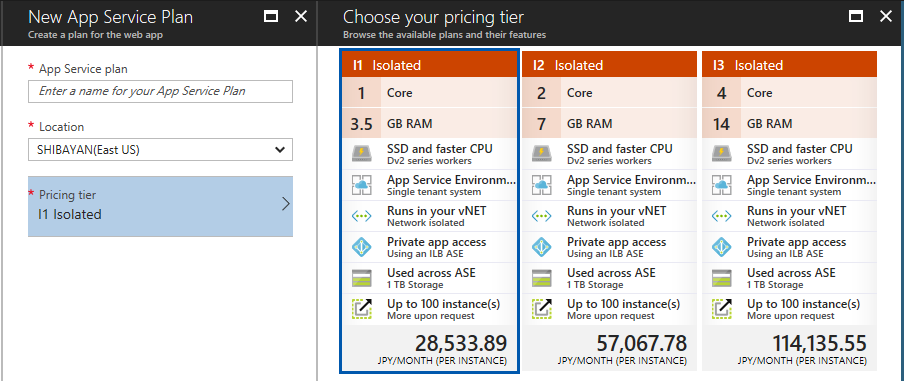Click the App Service plan name field
This screenshot has height=381, width=904.
160,91
